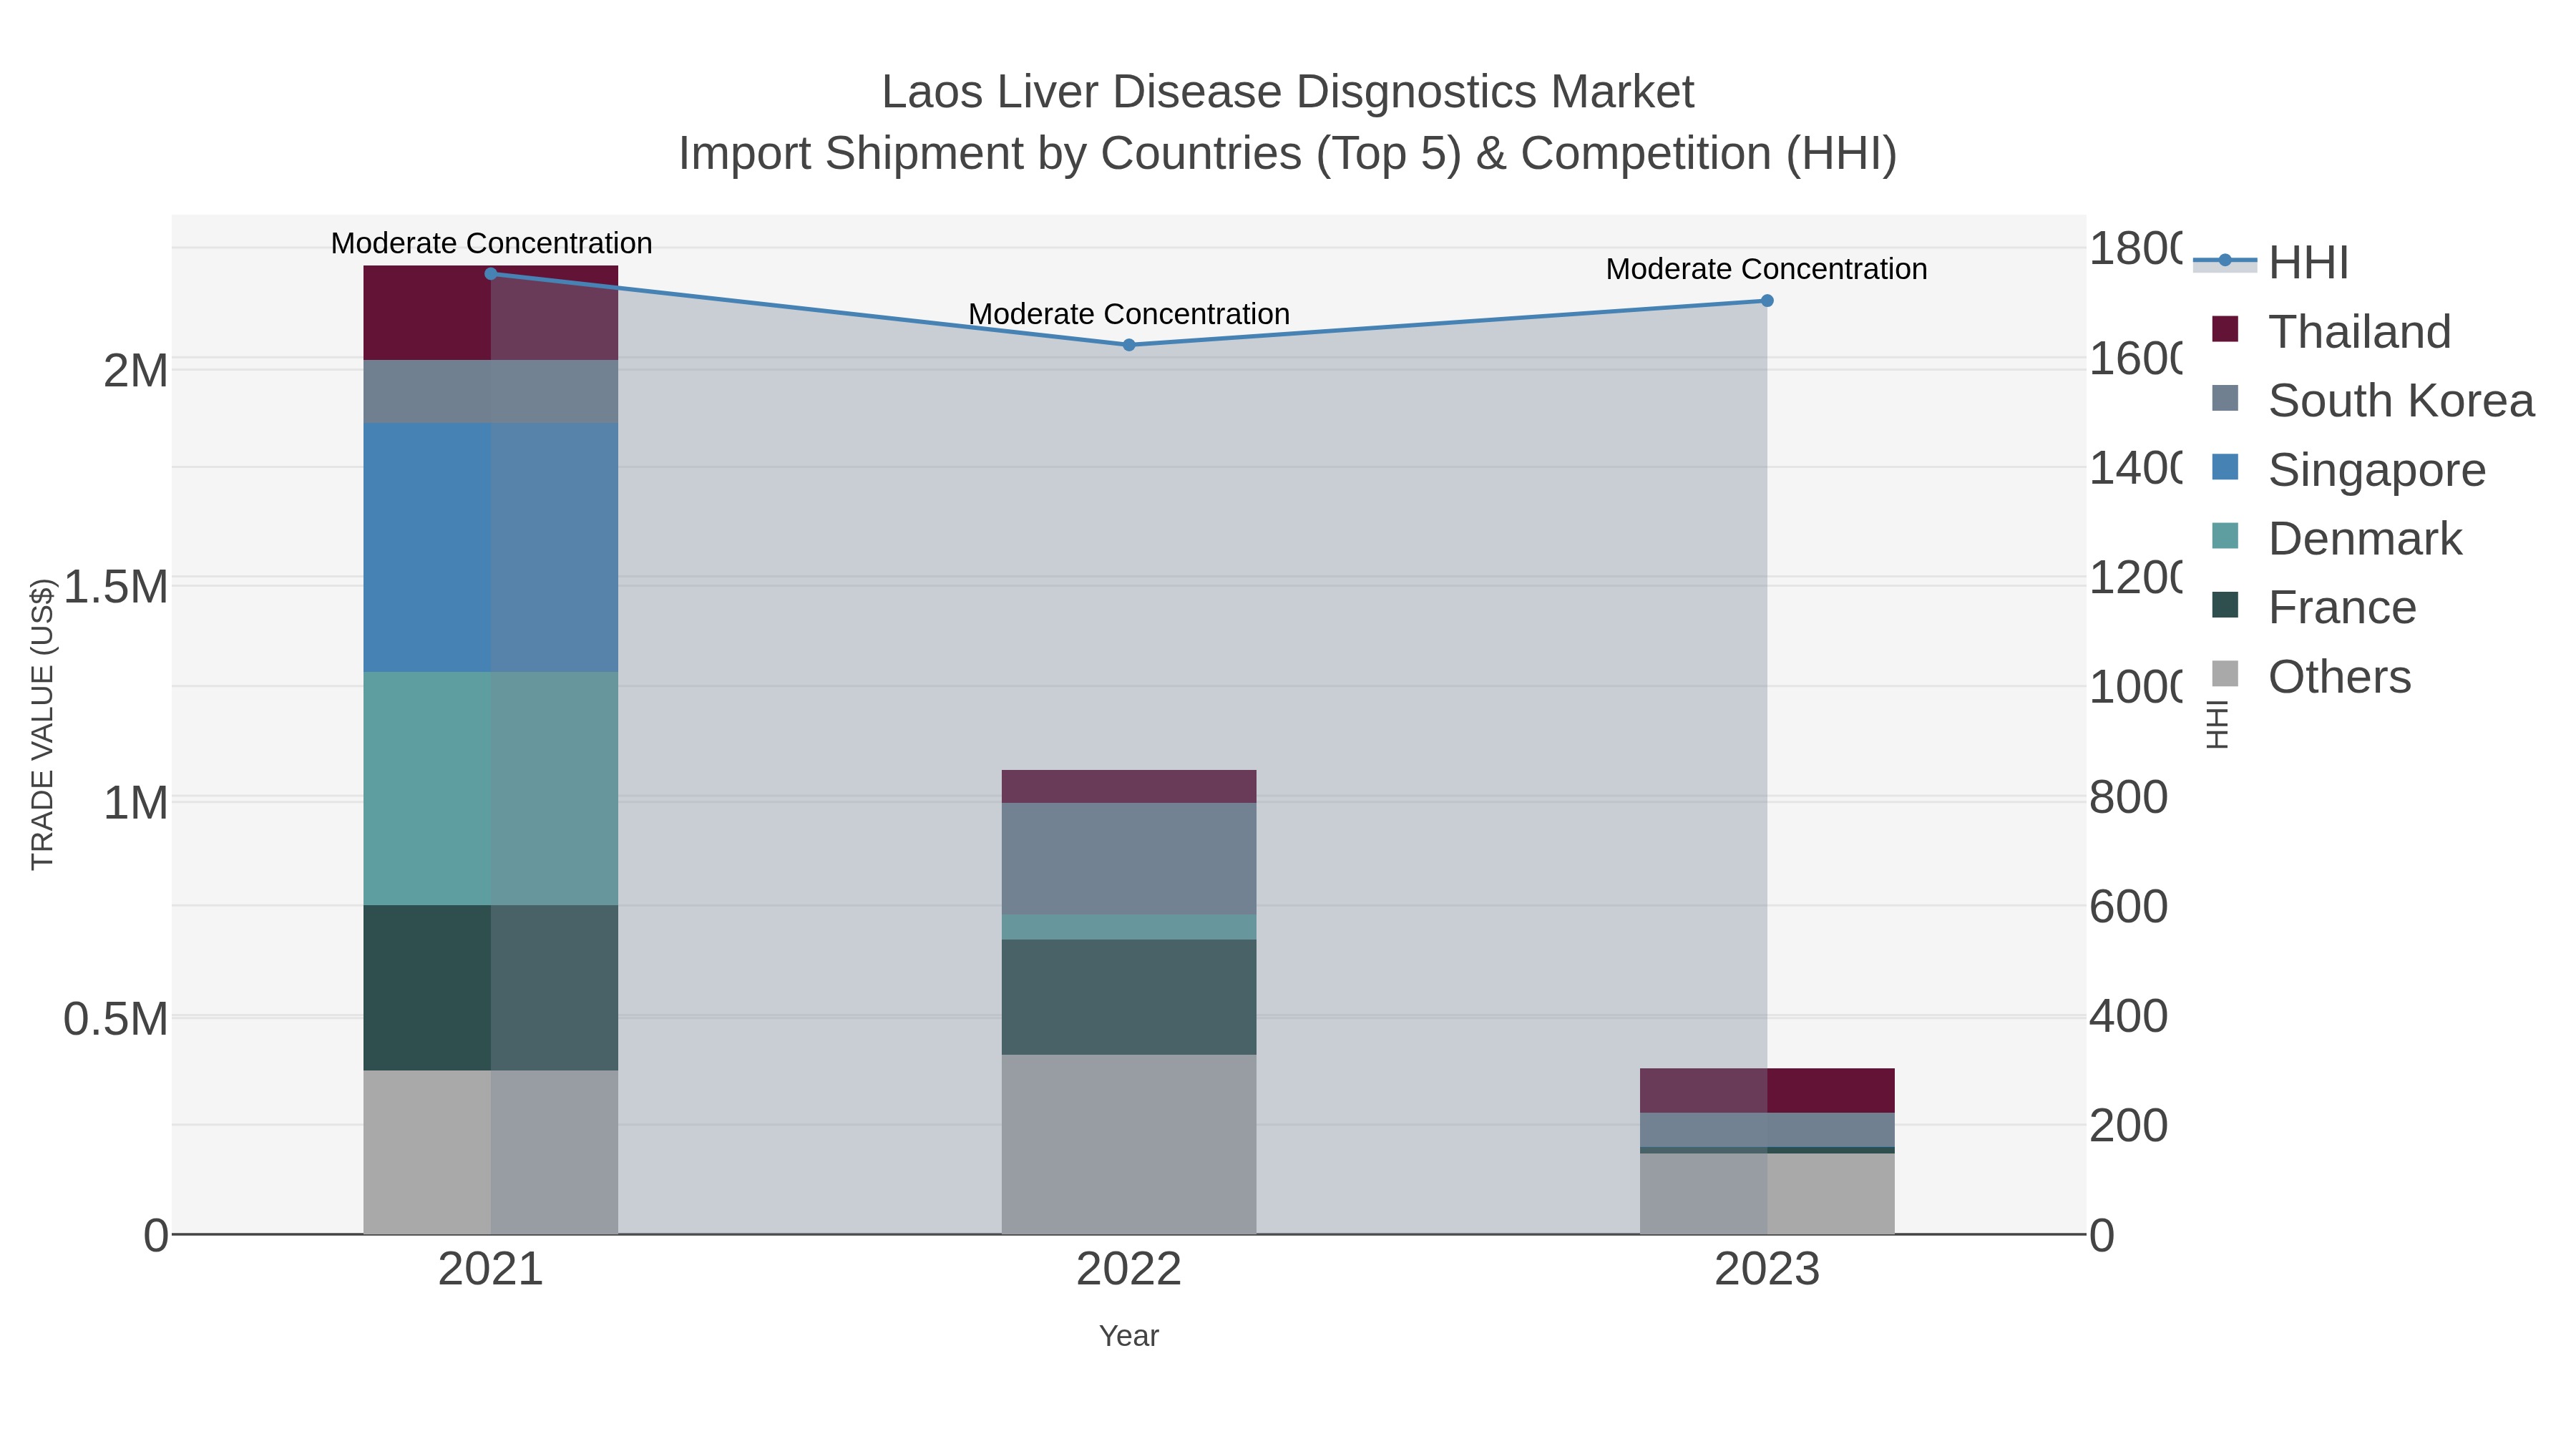Click the Thailand maroon legend swatch
The image size is (2576, 1449).
2225,329
